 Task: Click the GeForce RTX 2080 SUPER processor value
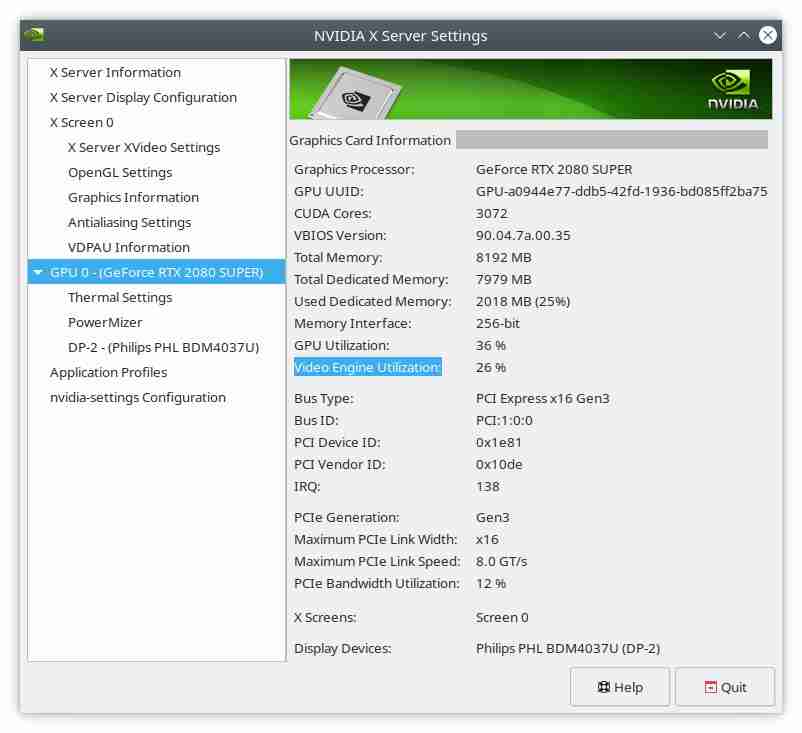pos(554,170)
